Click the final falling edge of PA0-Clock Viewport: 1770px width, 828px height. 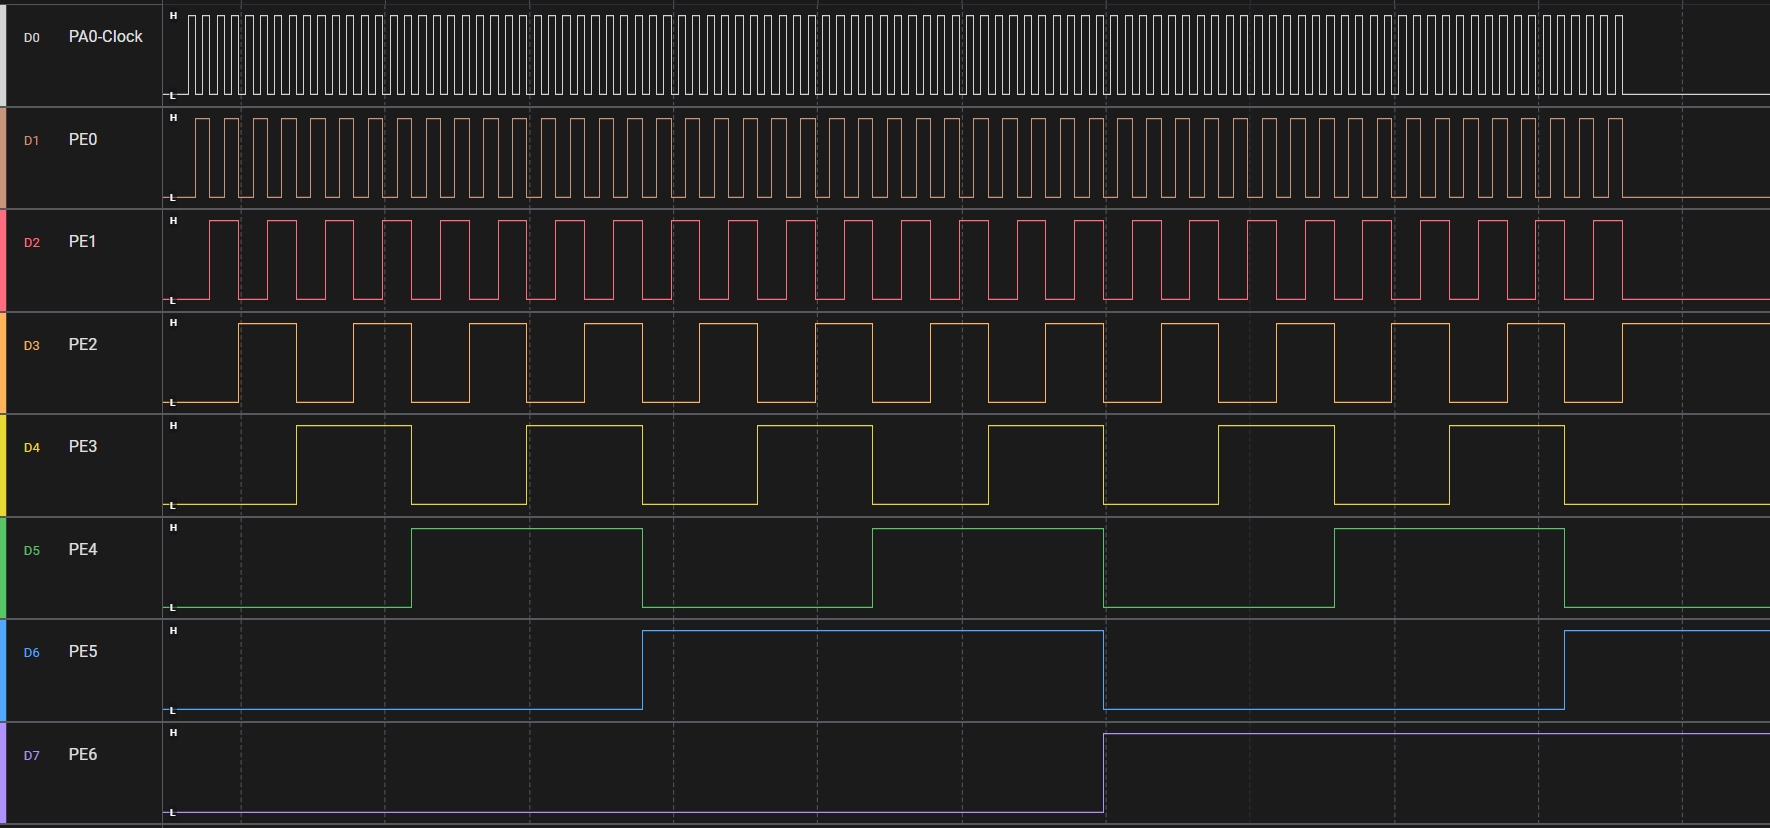[x=1622, y=55]
